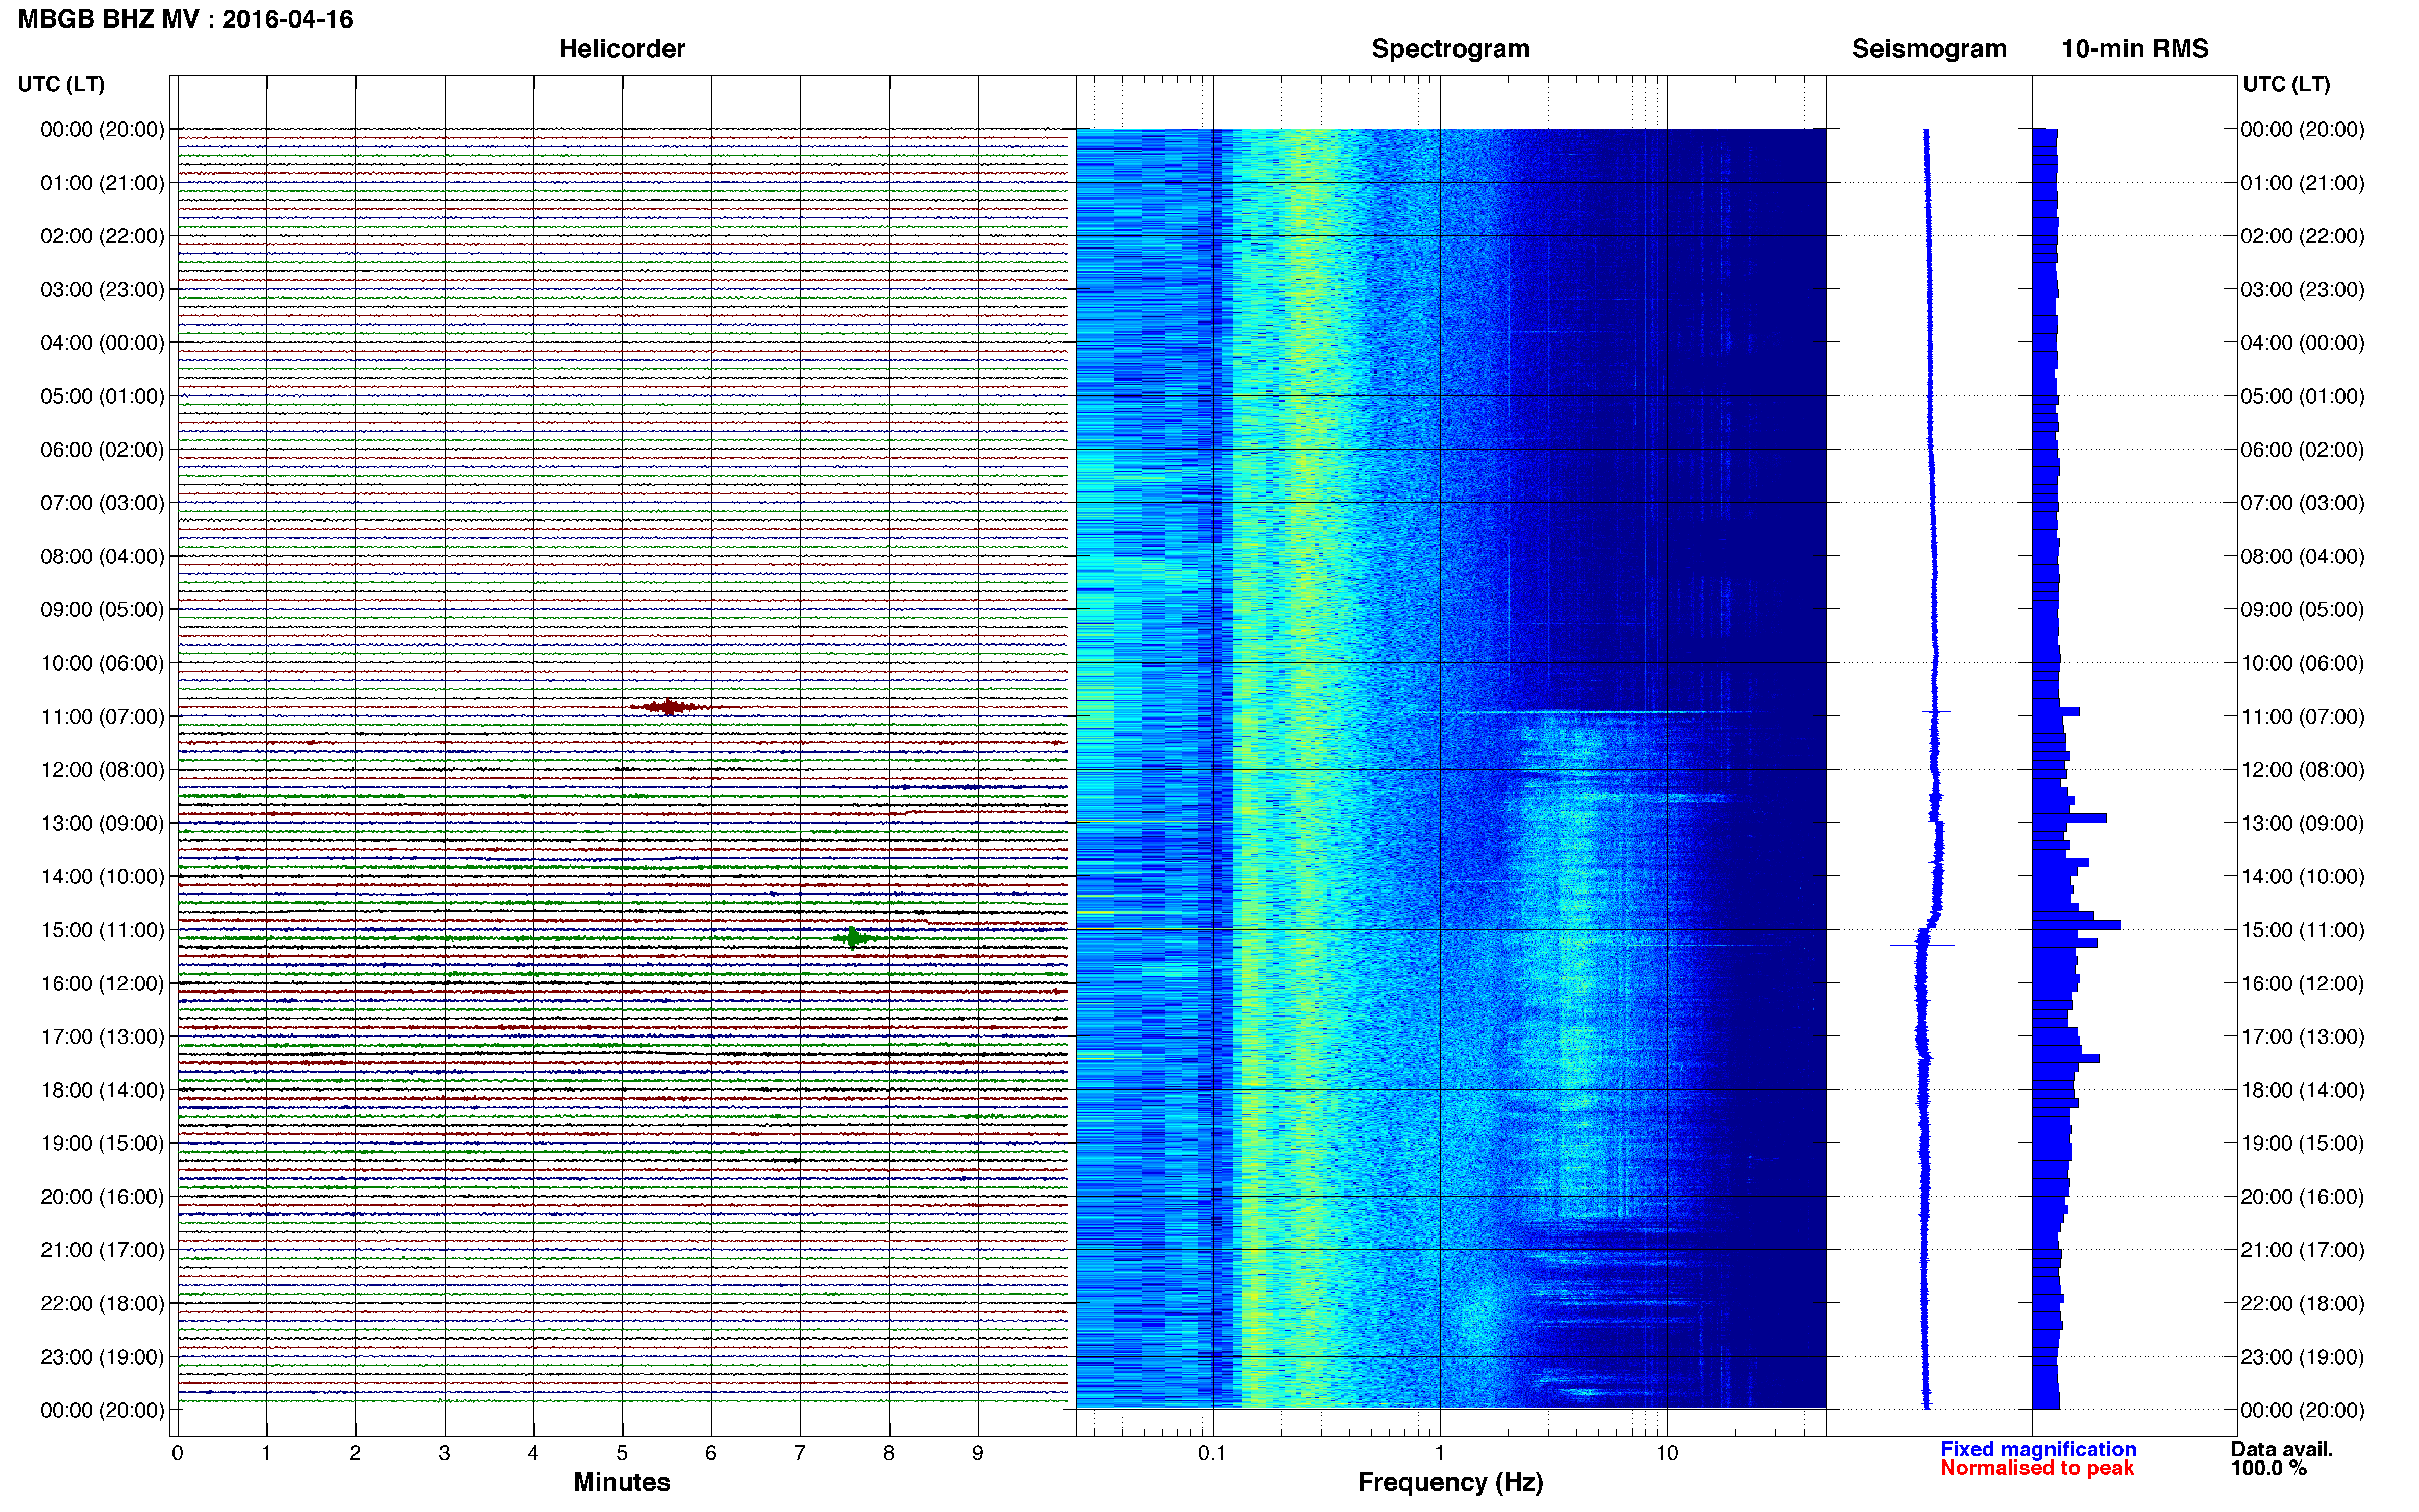
Task: Click the 'Data avail.' label
Action: click(2281, 1449)
